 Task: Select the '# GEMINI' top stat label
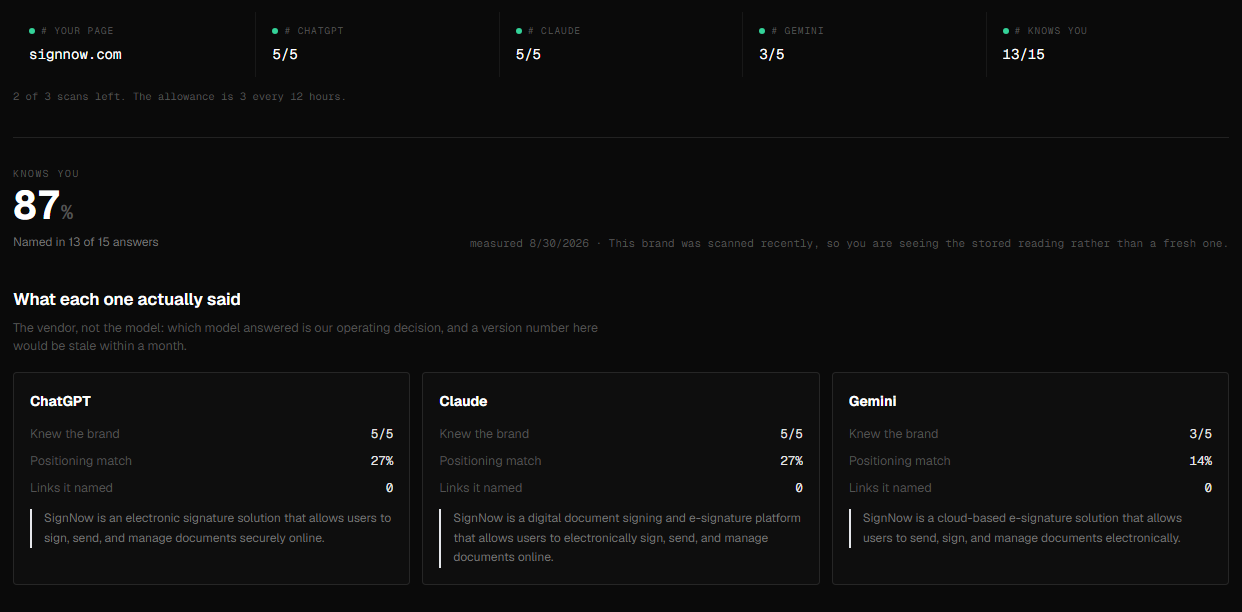797,31
